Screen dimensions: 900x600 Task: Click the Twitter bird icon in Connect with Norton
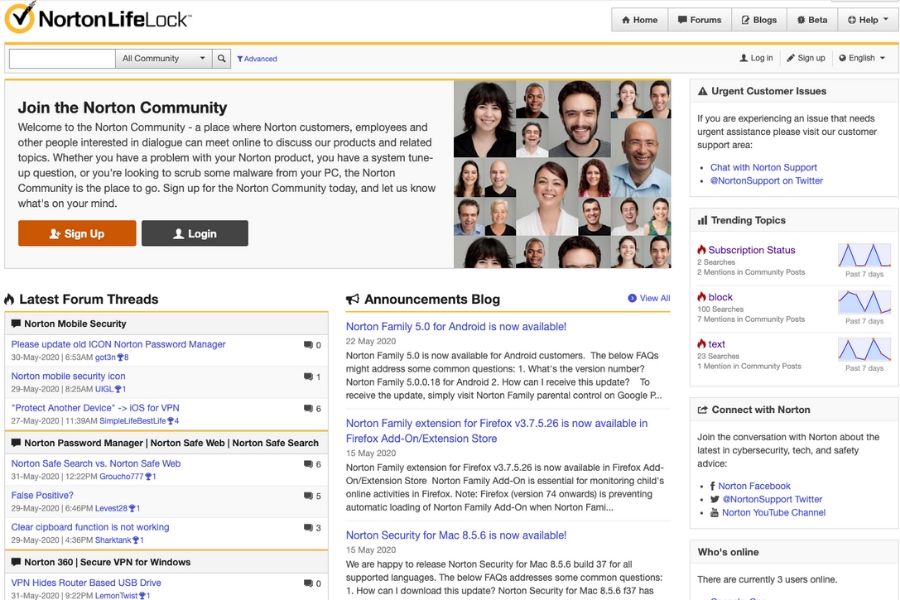tap(715, 499)
